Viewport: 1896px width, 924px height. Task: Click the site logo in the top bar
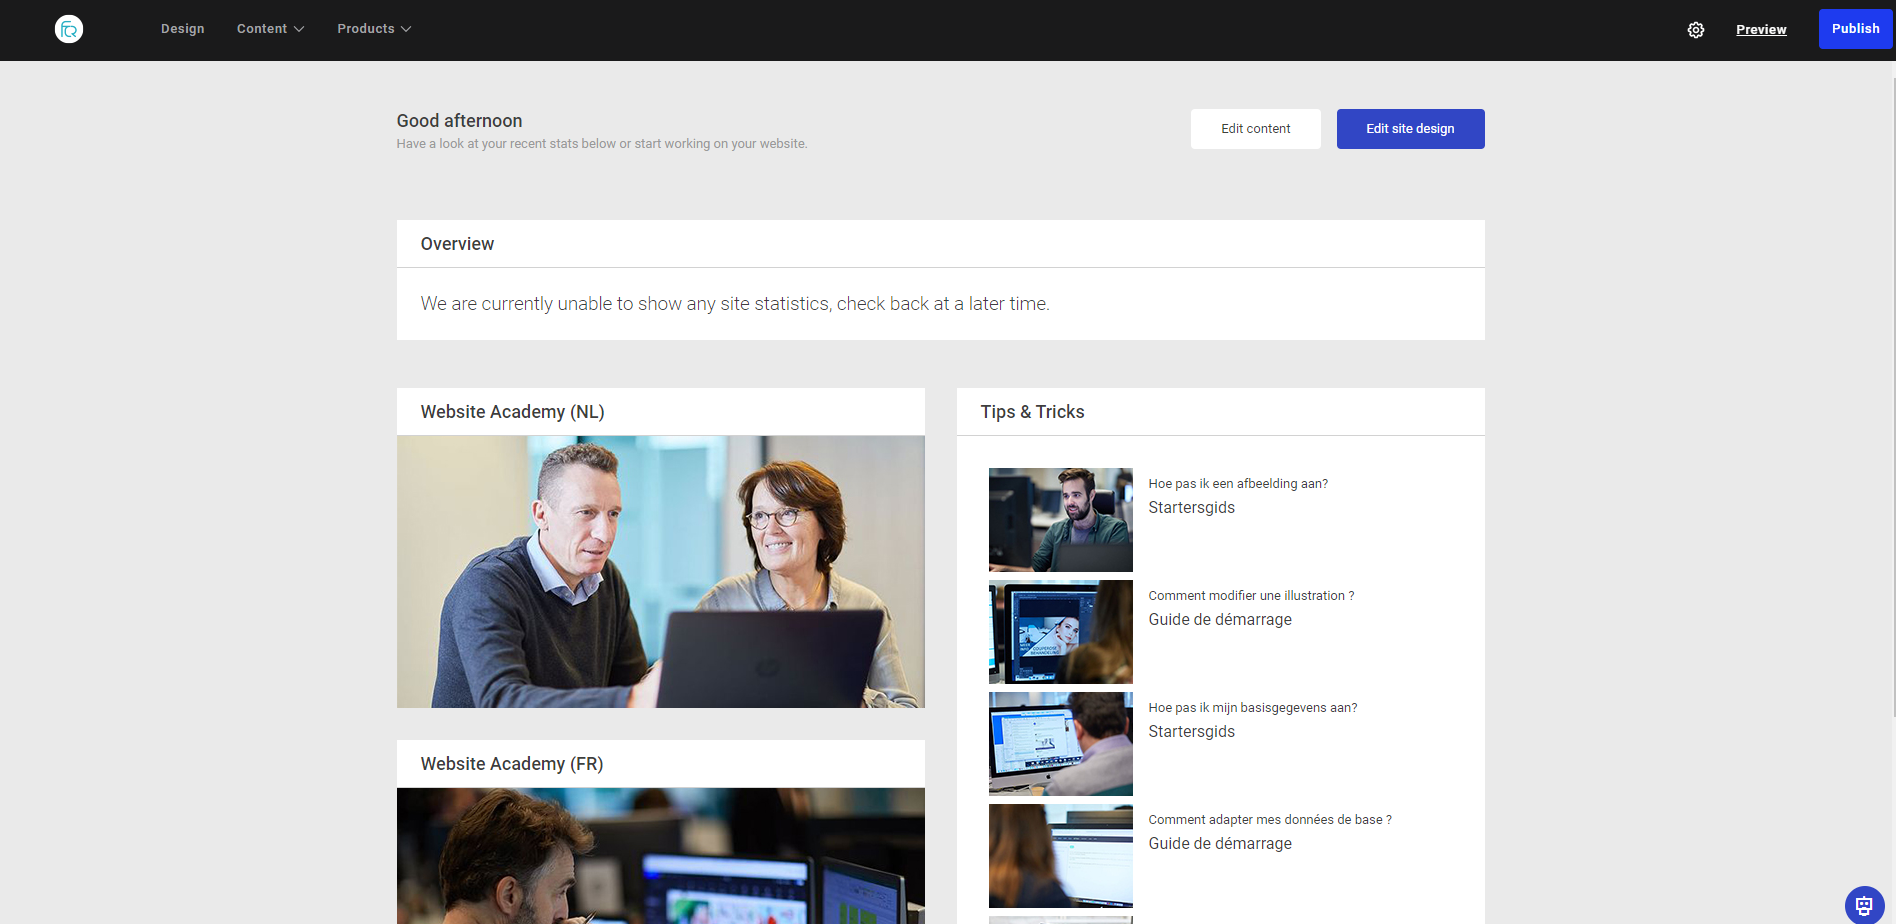69,29
